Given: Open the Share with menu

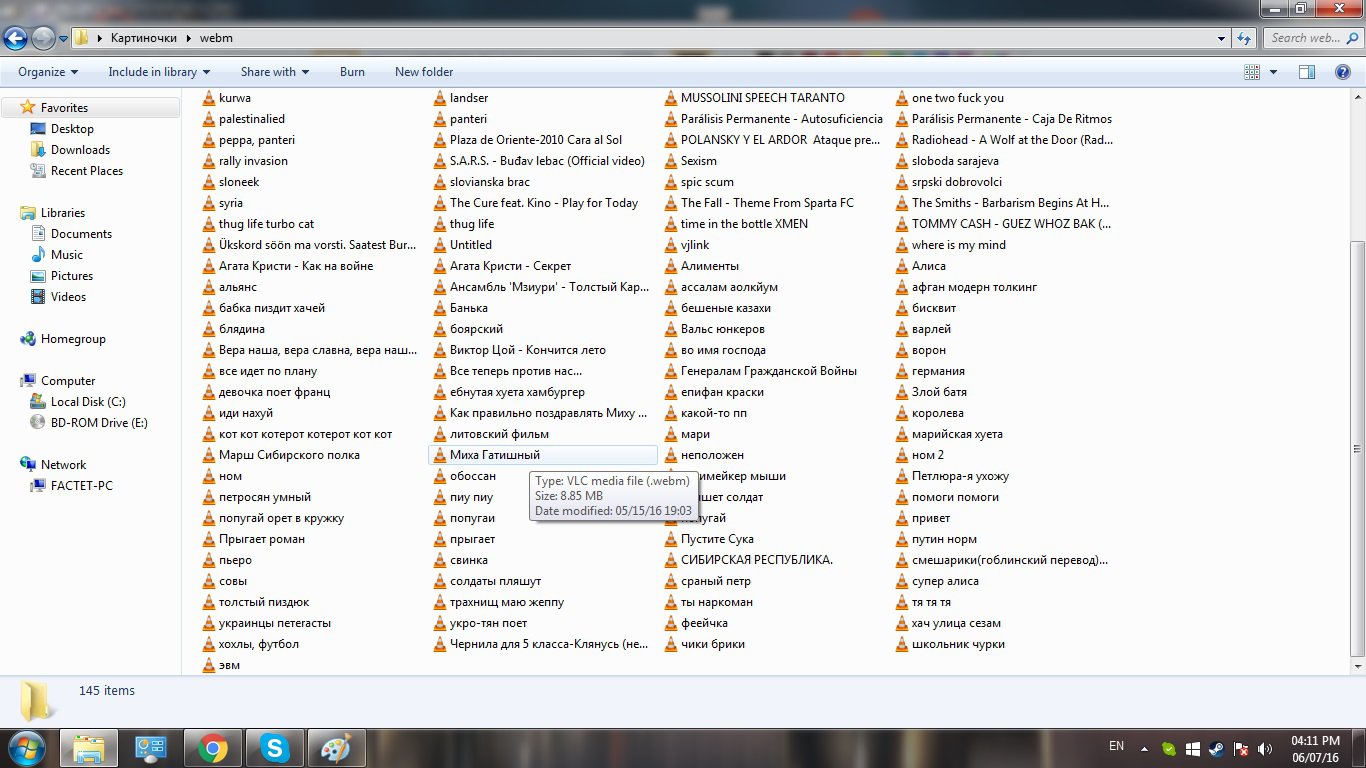Looking at the screenshot, I should [x=275, y=72].
